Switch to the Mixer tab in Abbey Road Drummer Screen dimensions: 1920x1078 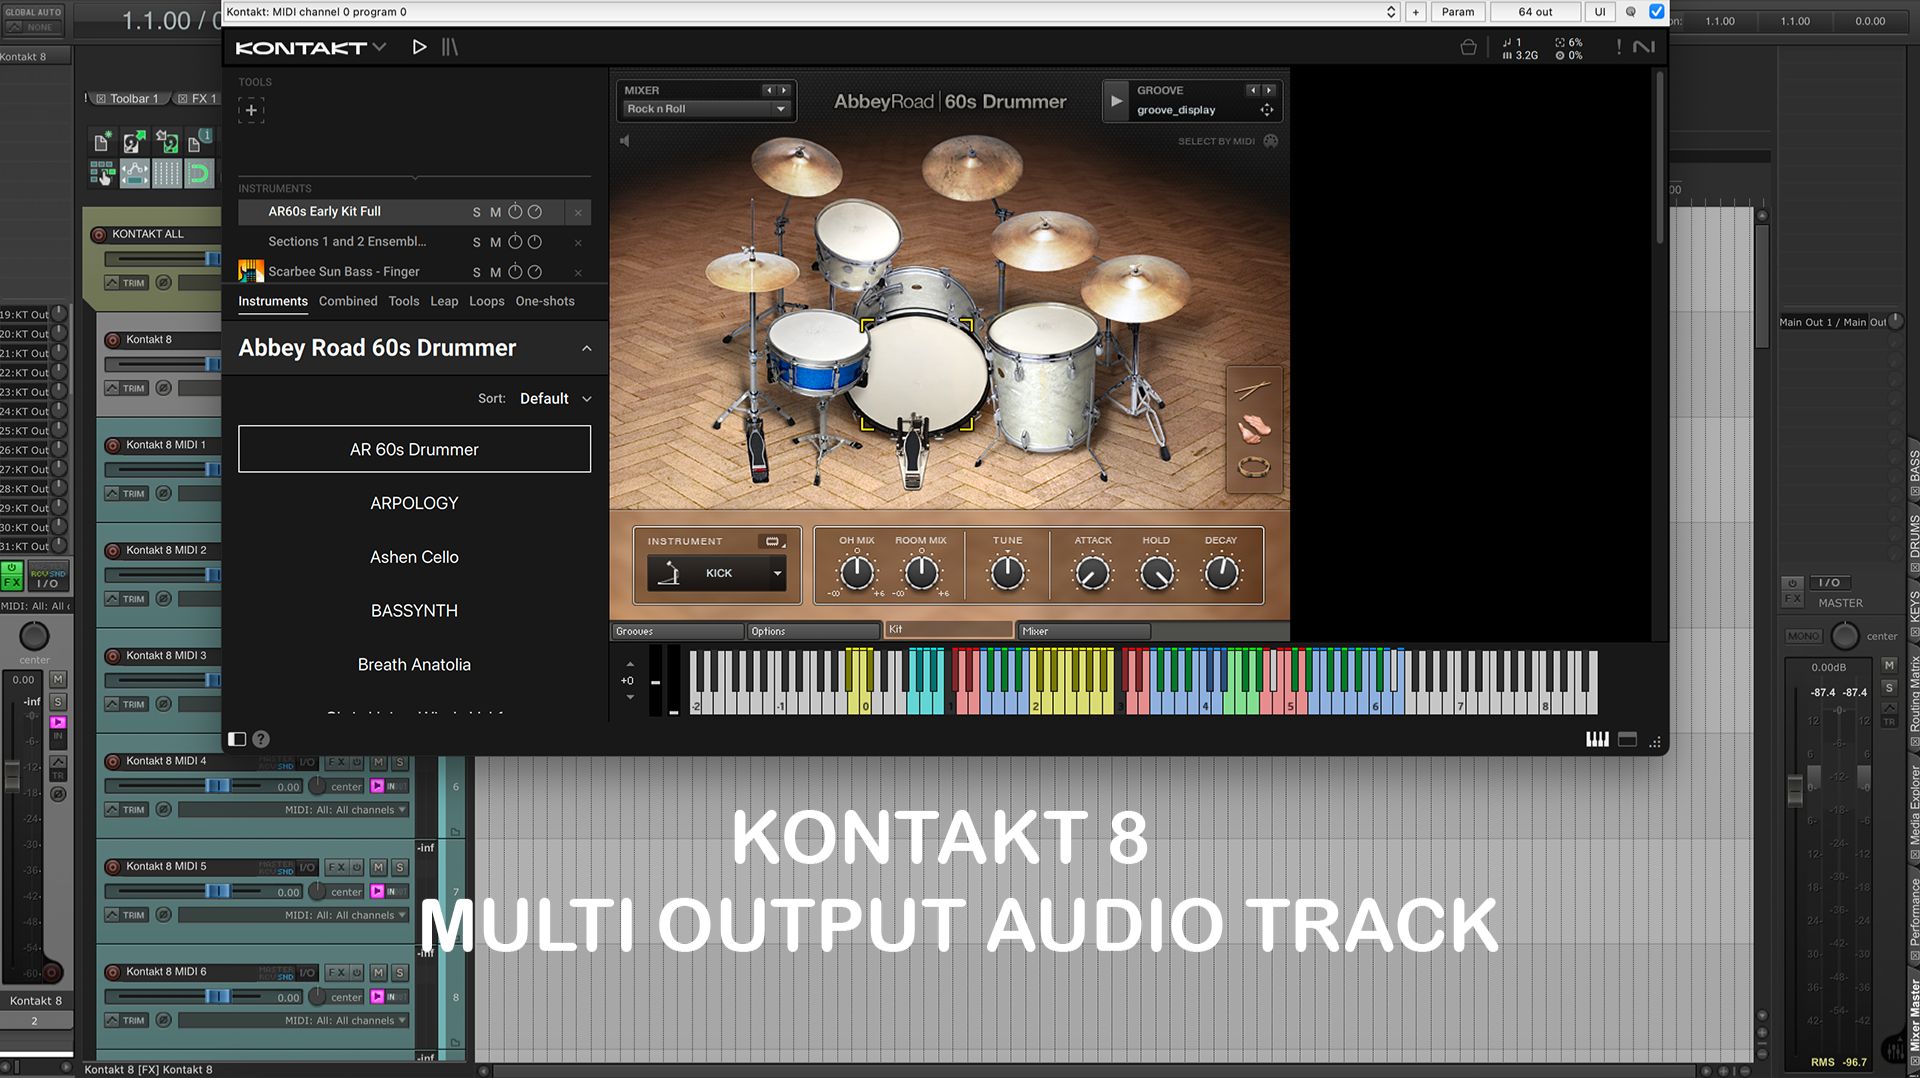[x=1083, y=631]
